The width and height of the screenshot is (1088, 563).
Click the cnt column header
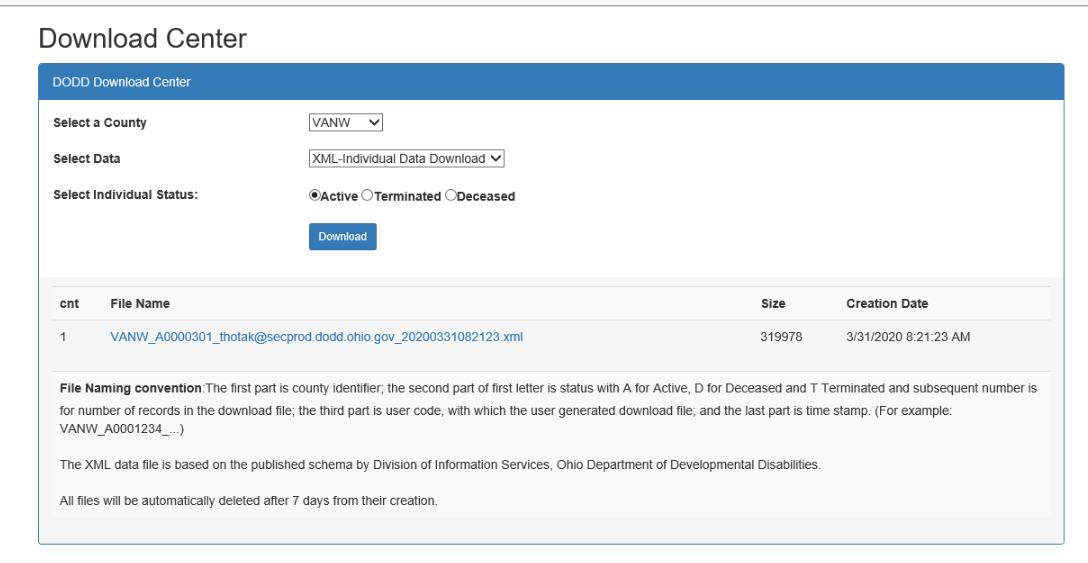pos(69,303)
